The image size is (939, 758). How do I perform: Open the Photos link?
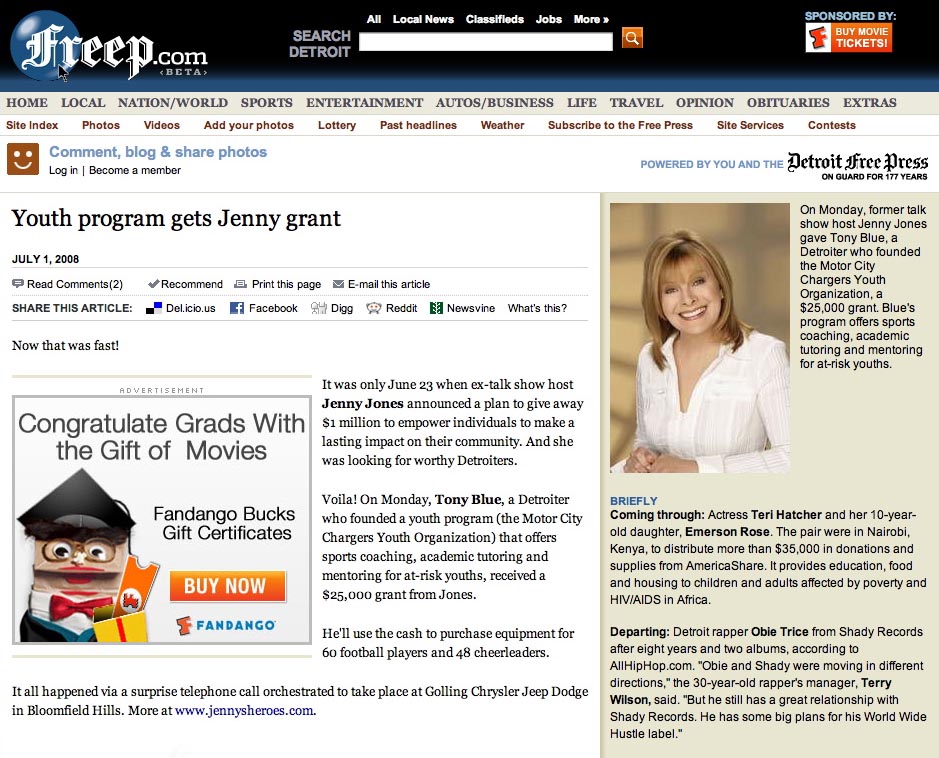[x=101, y=125]
